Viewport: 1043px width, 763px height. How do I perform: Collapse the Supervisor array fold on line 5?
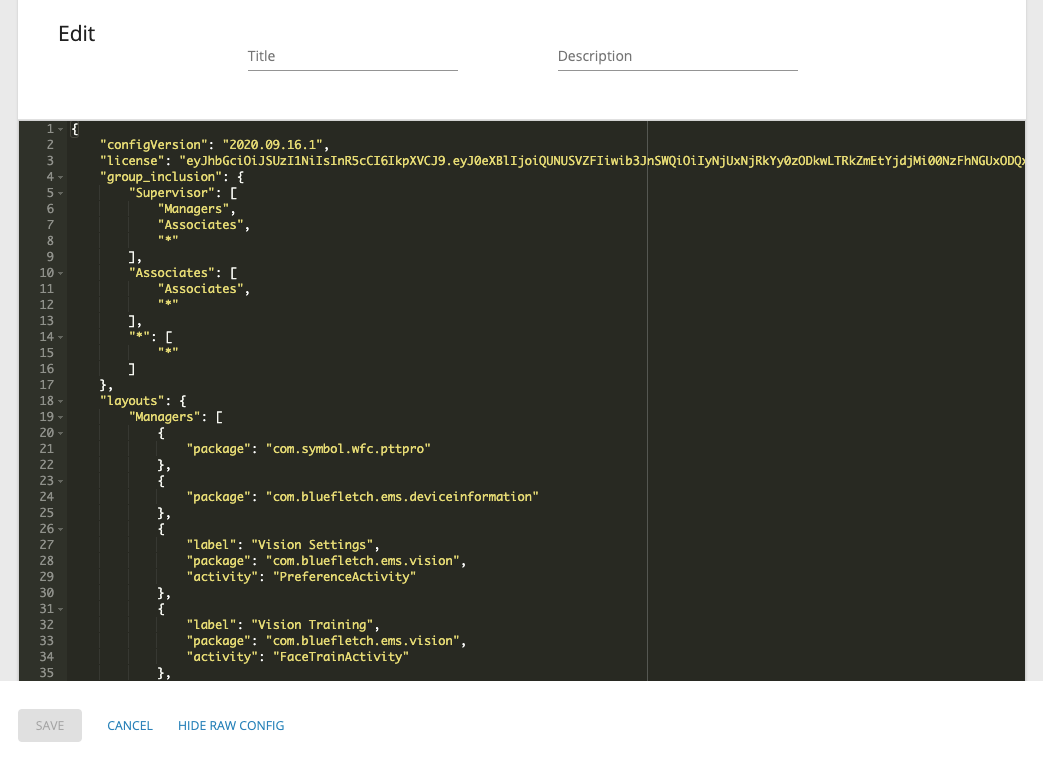pos(61,193)
